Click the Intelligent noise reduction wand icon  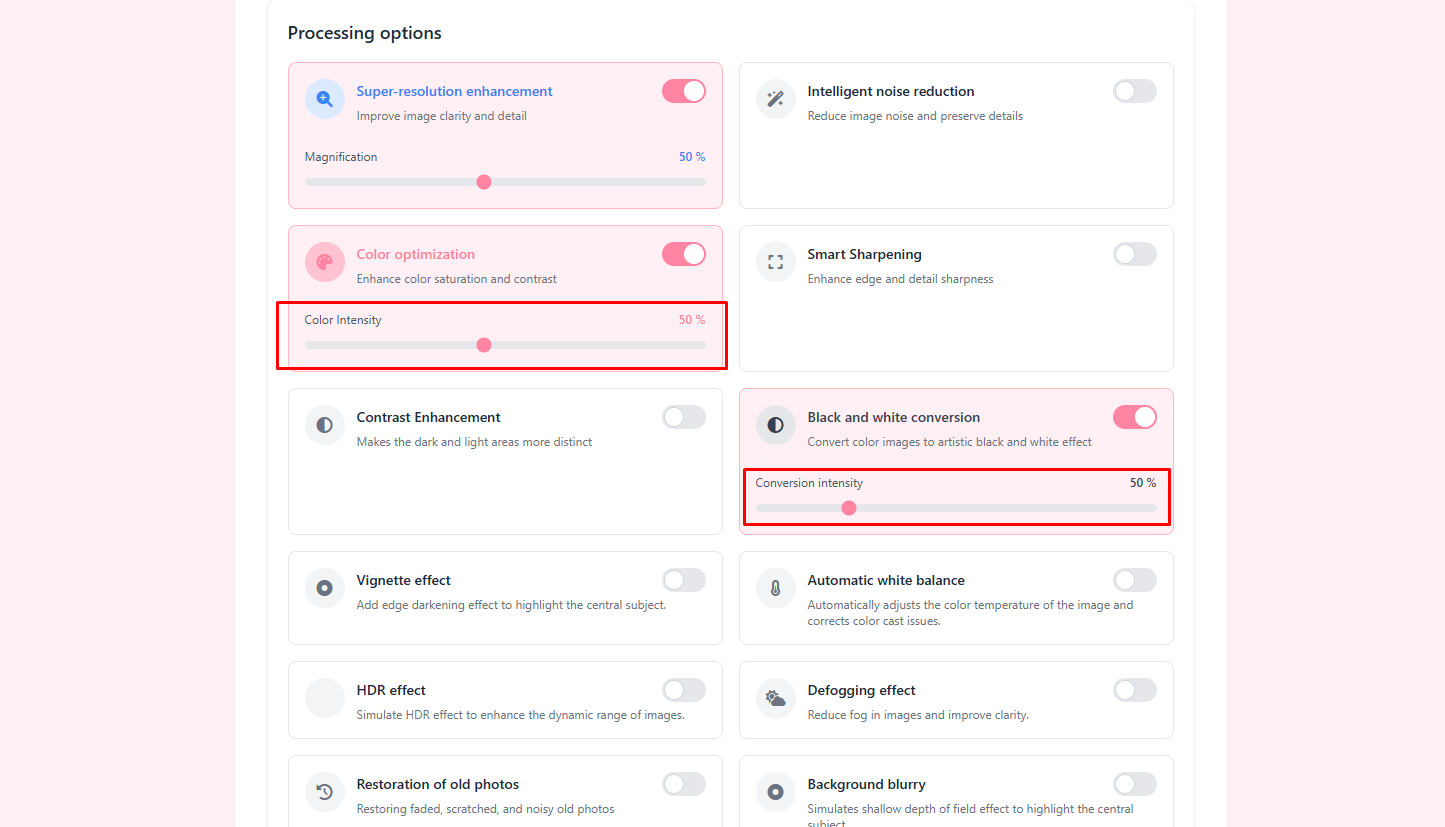(776, 99)
